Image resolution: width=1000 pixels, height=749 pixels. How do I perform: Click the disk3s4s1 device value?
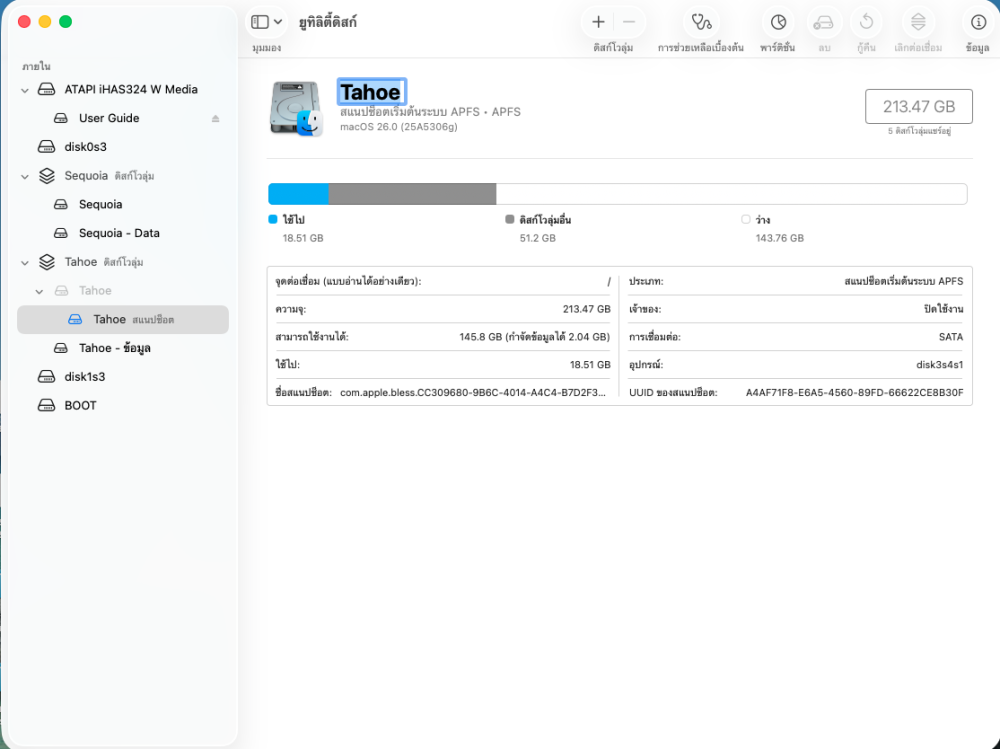pos(940,365)
